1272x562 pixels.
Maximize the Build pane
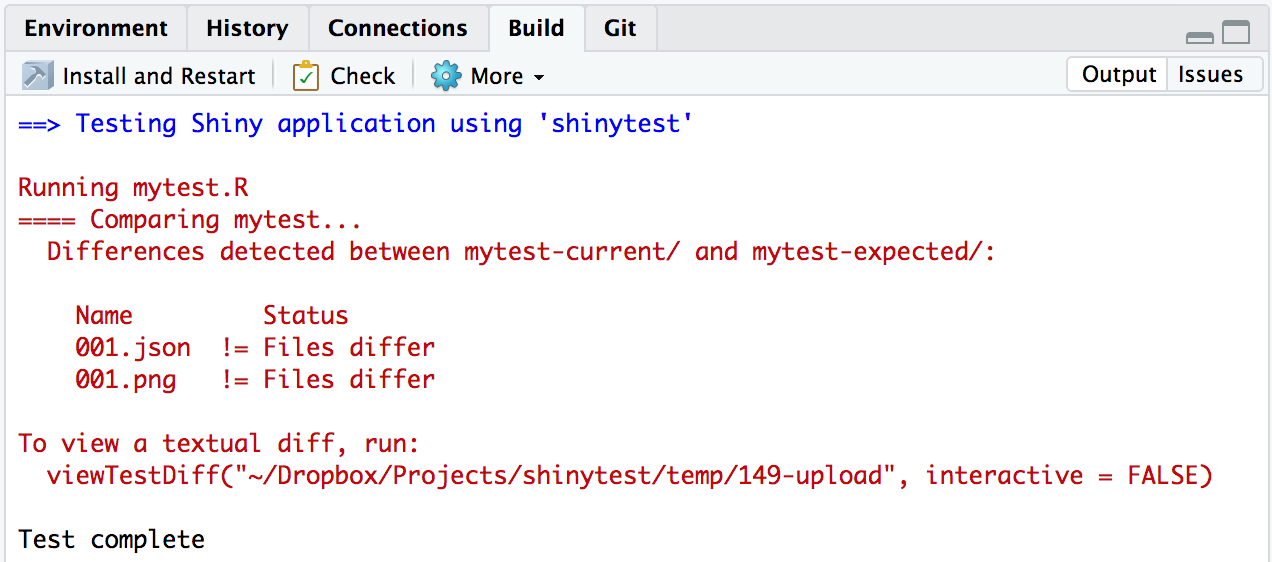(1236, 33)
